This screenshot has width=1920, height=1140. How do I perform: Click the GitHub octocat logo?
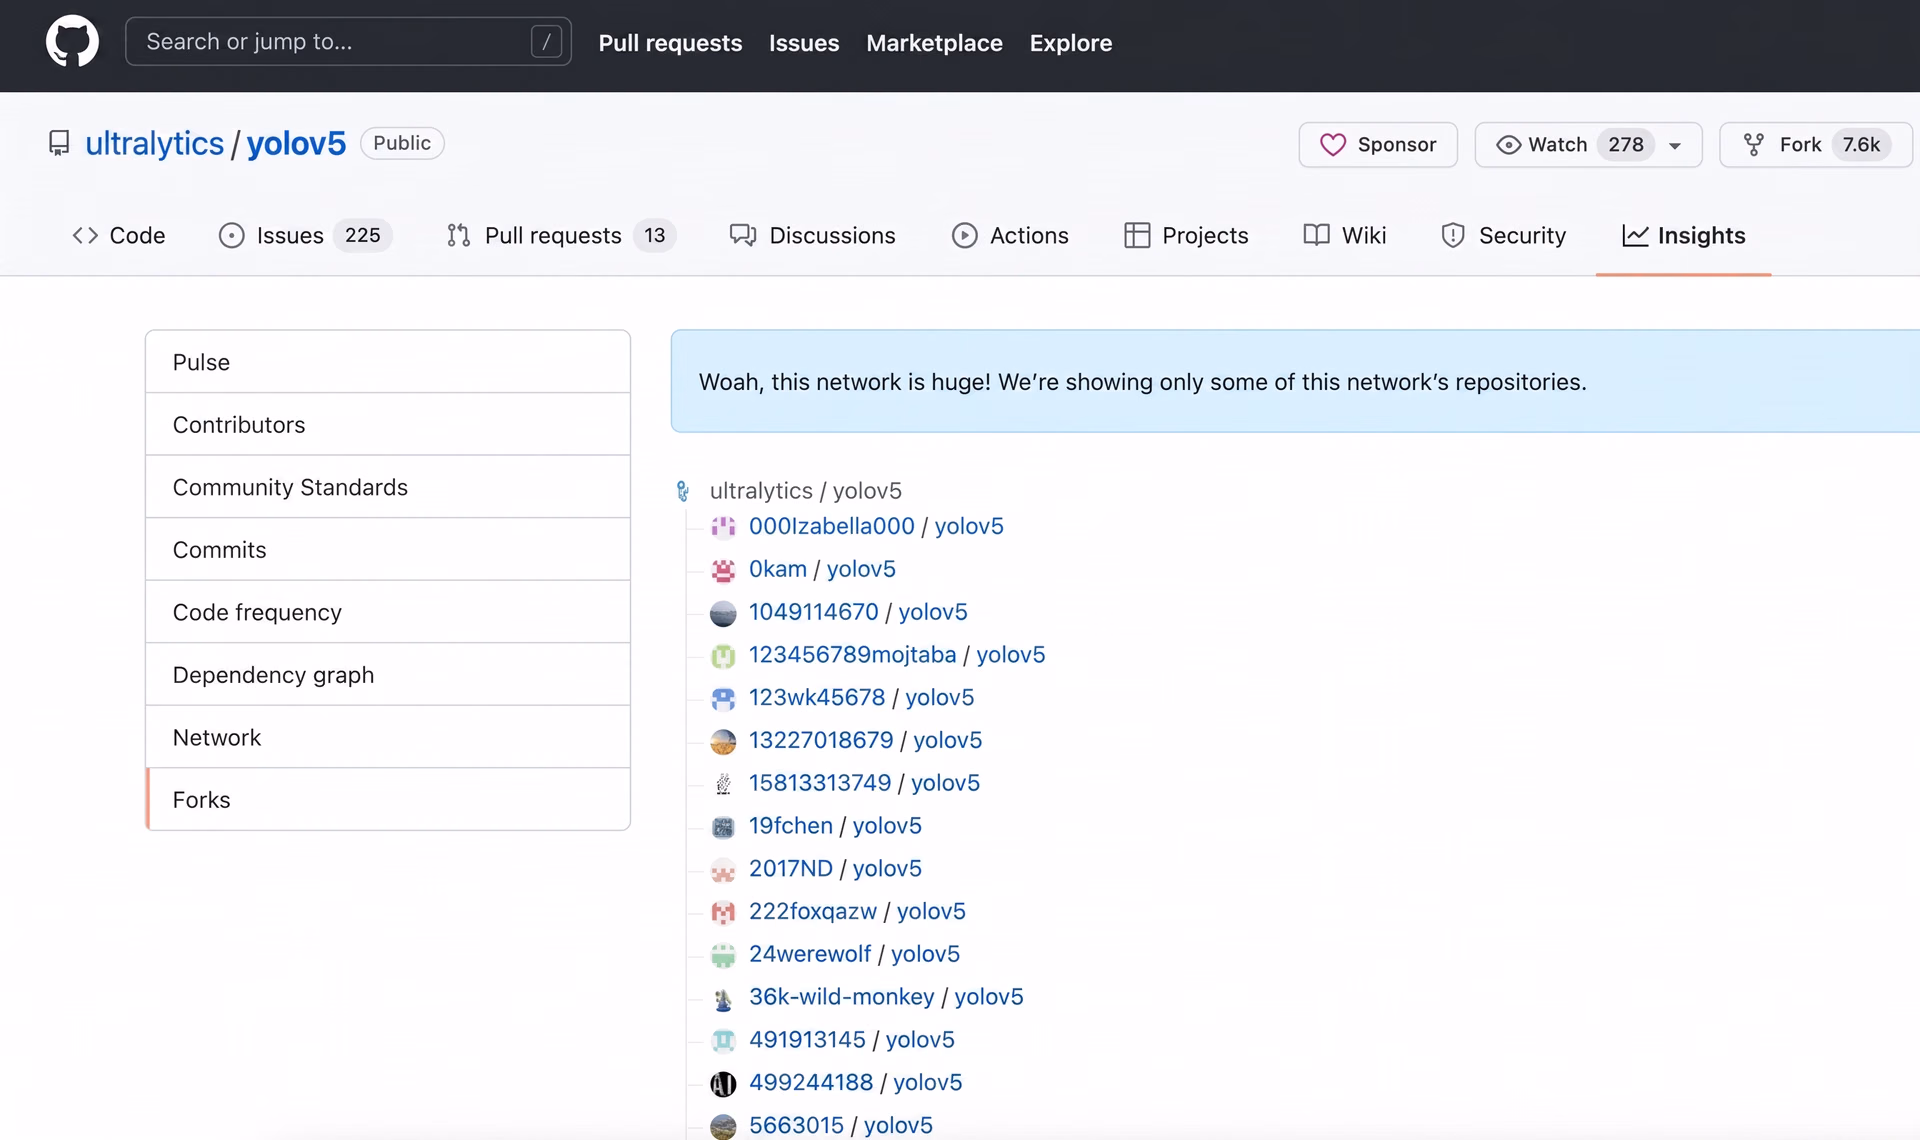(72, 42)
